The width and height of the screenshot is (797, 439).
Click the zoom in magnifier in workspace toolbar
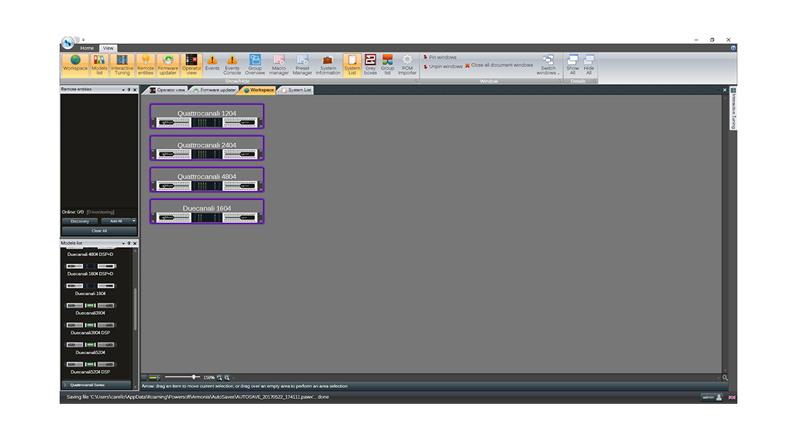click(x=227, y=378)
